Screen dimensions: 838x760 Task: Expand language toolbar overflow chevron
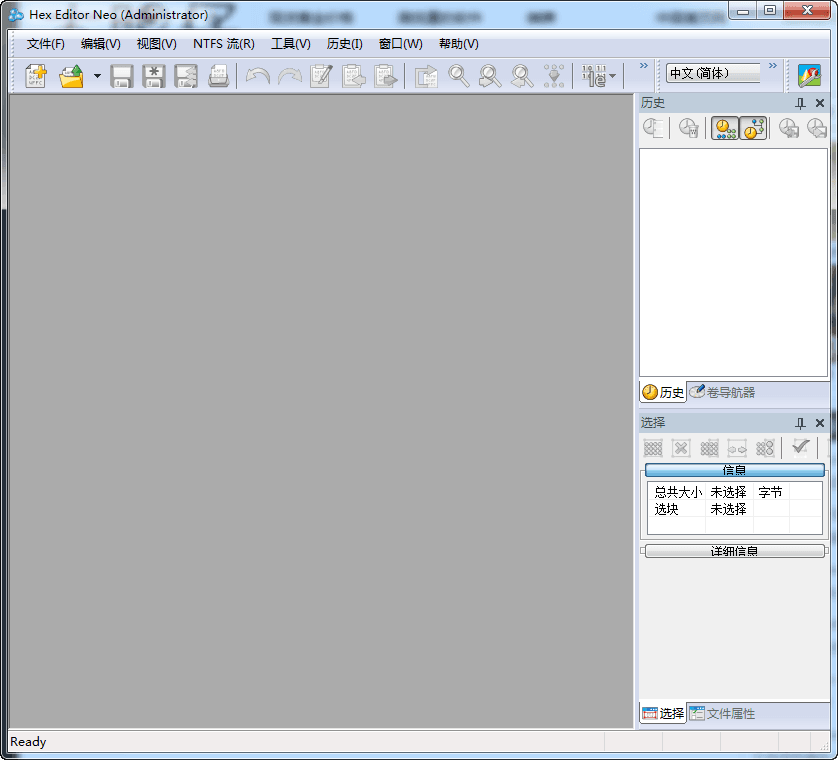pos(772,66)
